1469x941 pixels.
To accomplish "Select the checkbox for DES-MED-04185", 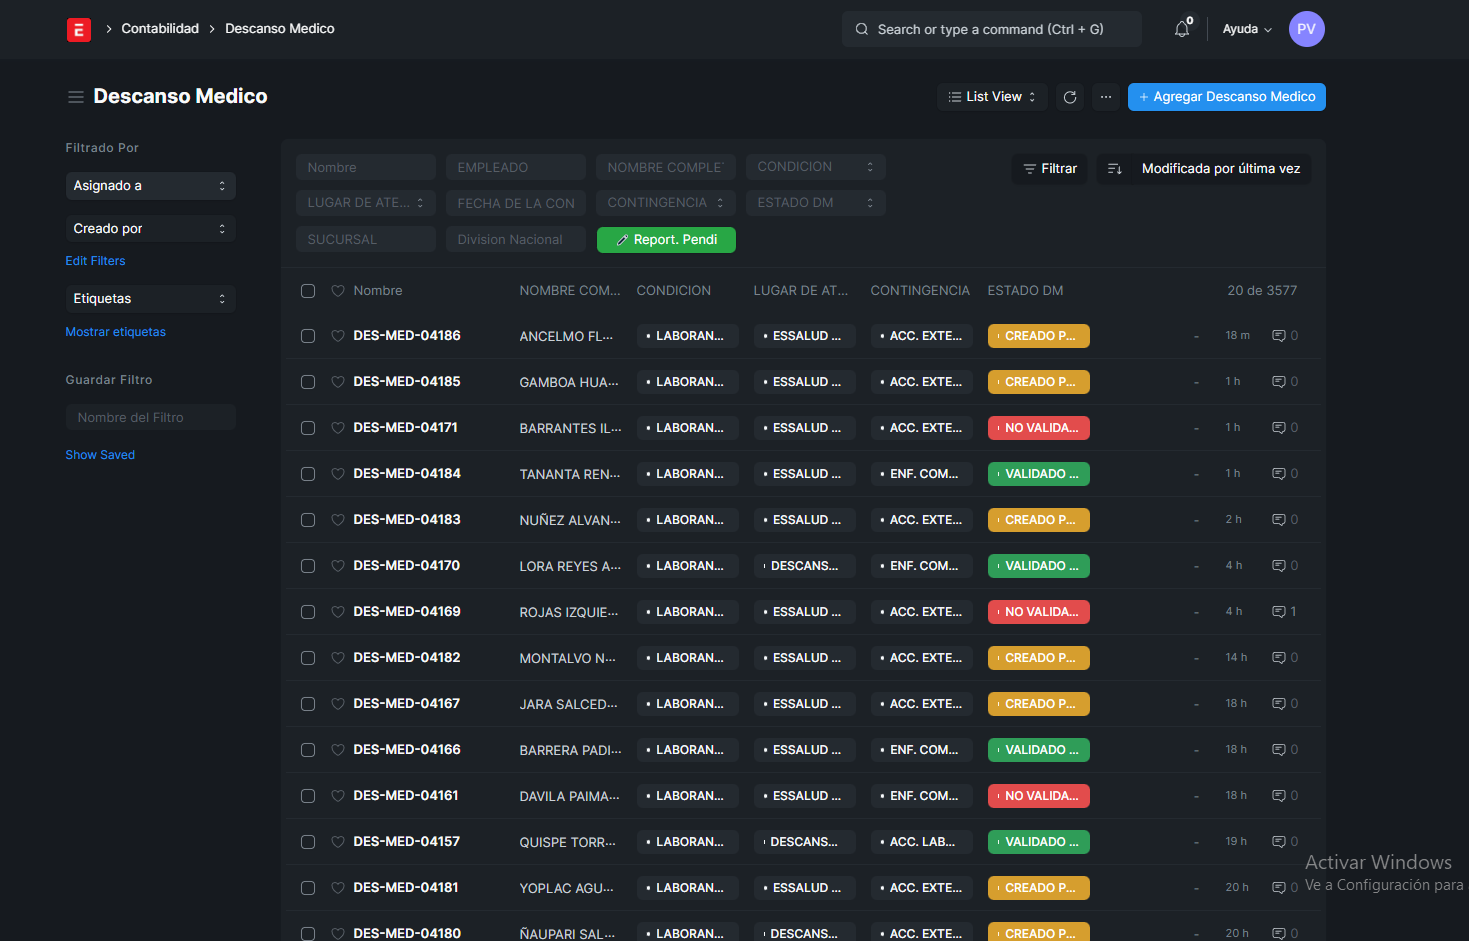I will [308, 382].
